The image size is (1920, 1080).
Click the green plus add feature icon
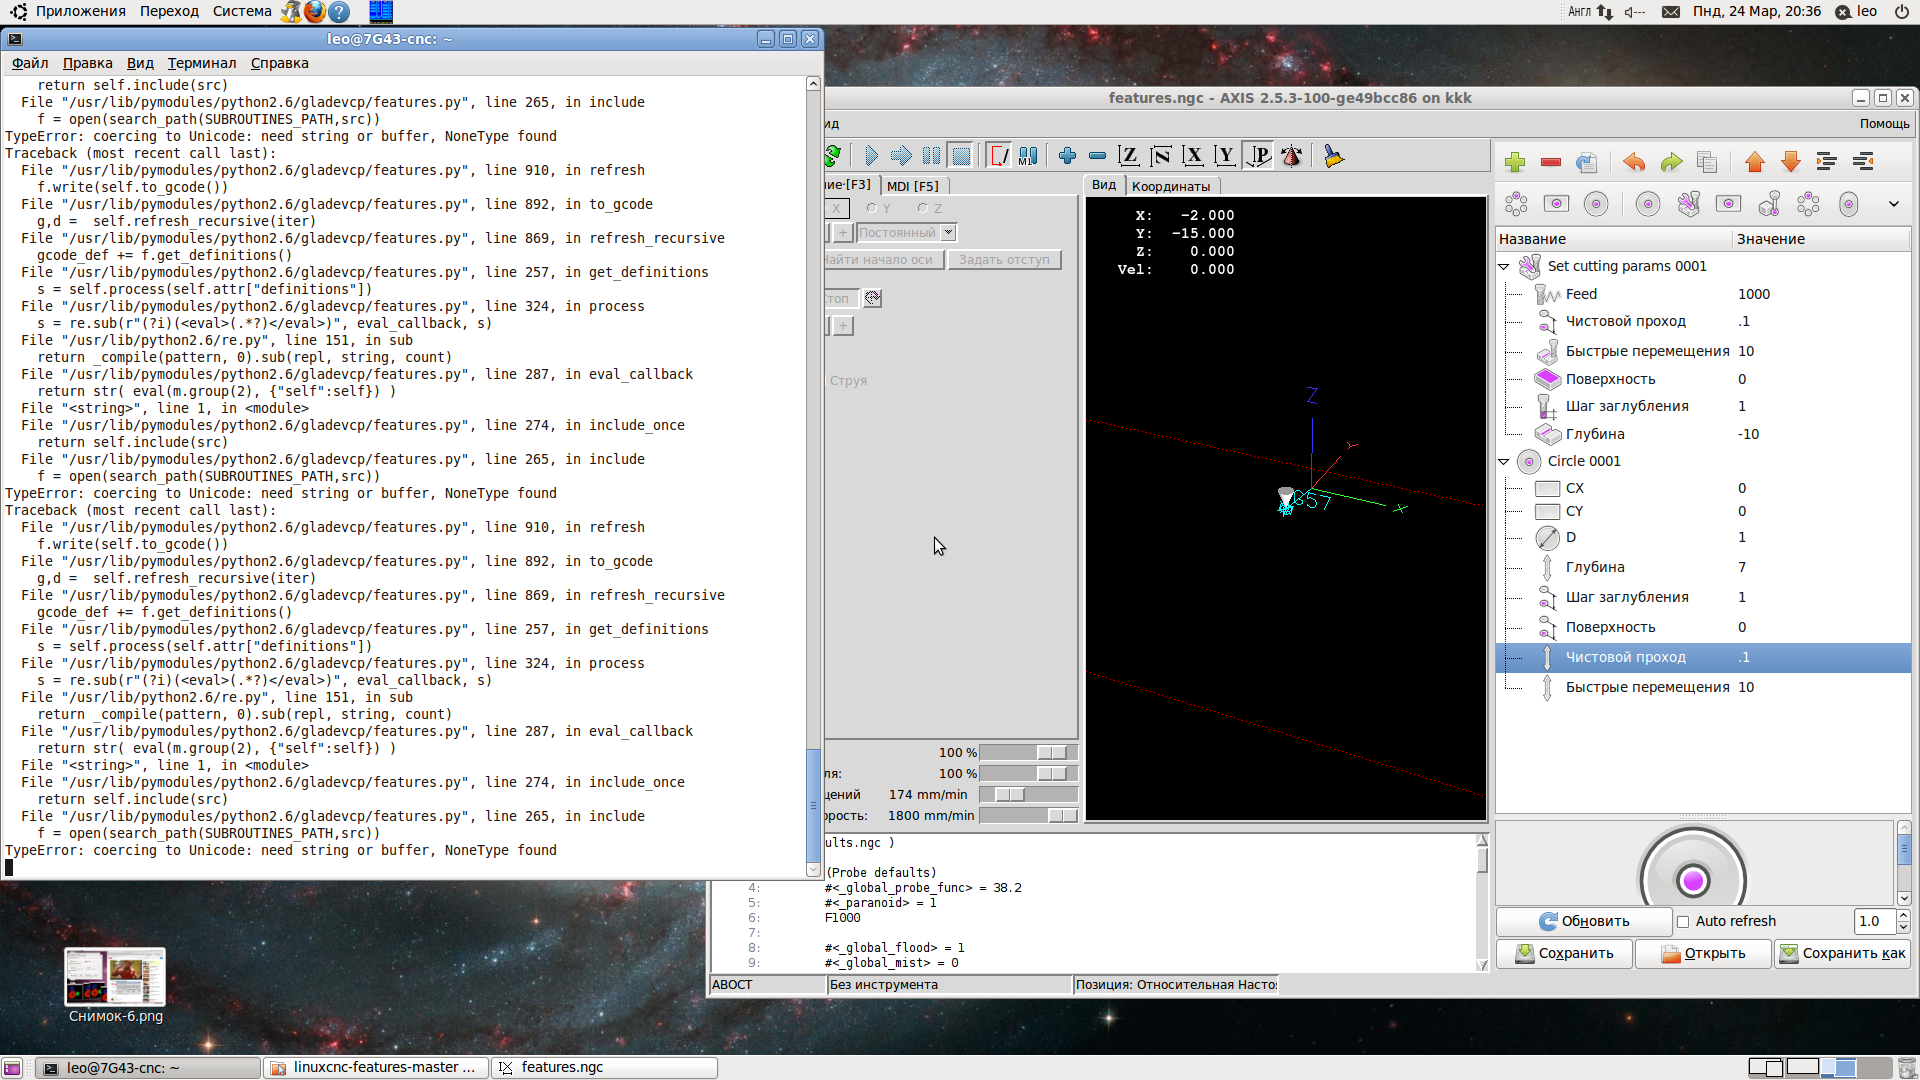(1515, 162)
